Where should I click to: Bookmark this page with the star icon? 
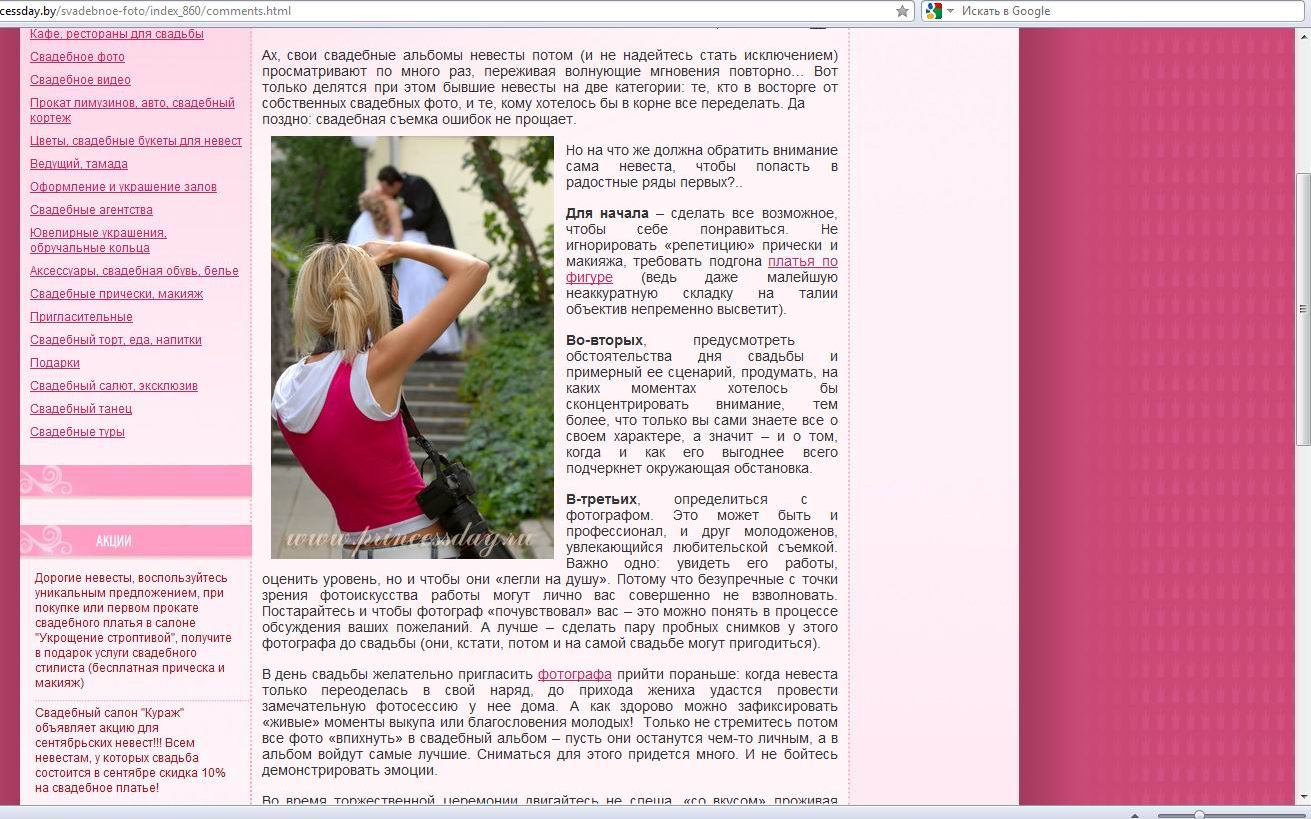click(x=902, y=11)
